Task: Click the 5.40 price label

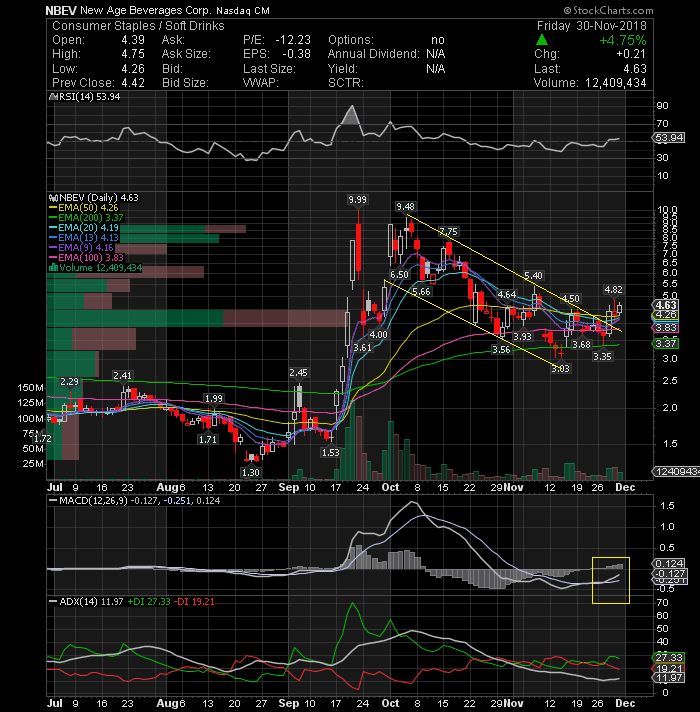Action: pos(533,276)
